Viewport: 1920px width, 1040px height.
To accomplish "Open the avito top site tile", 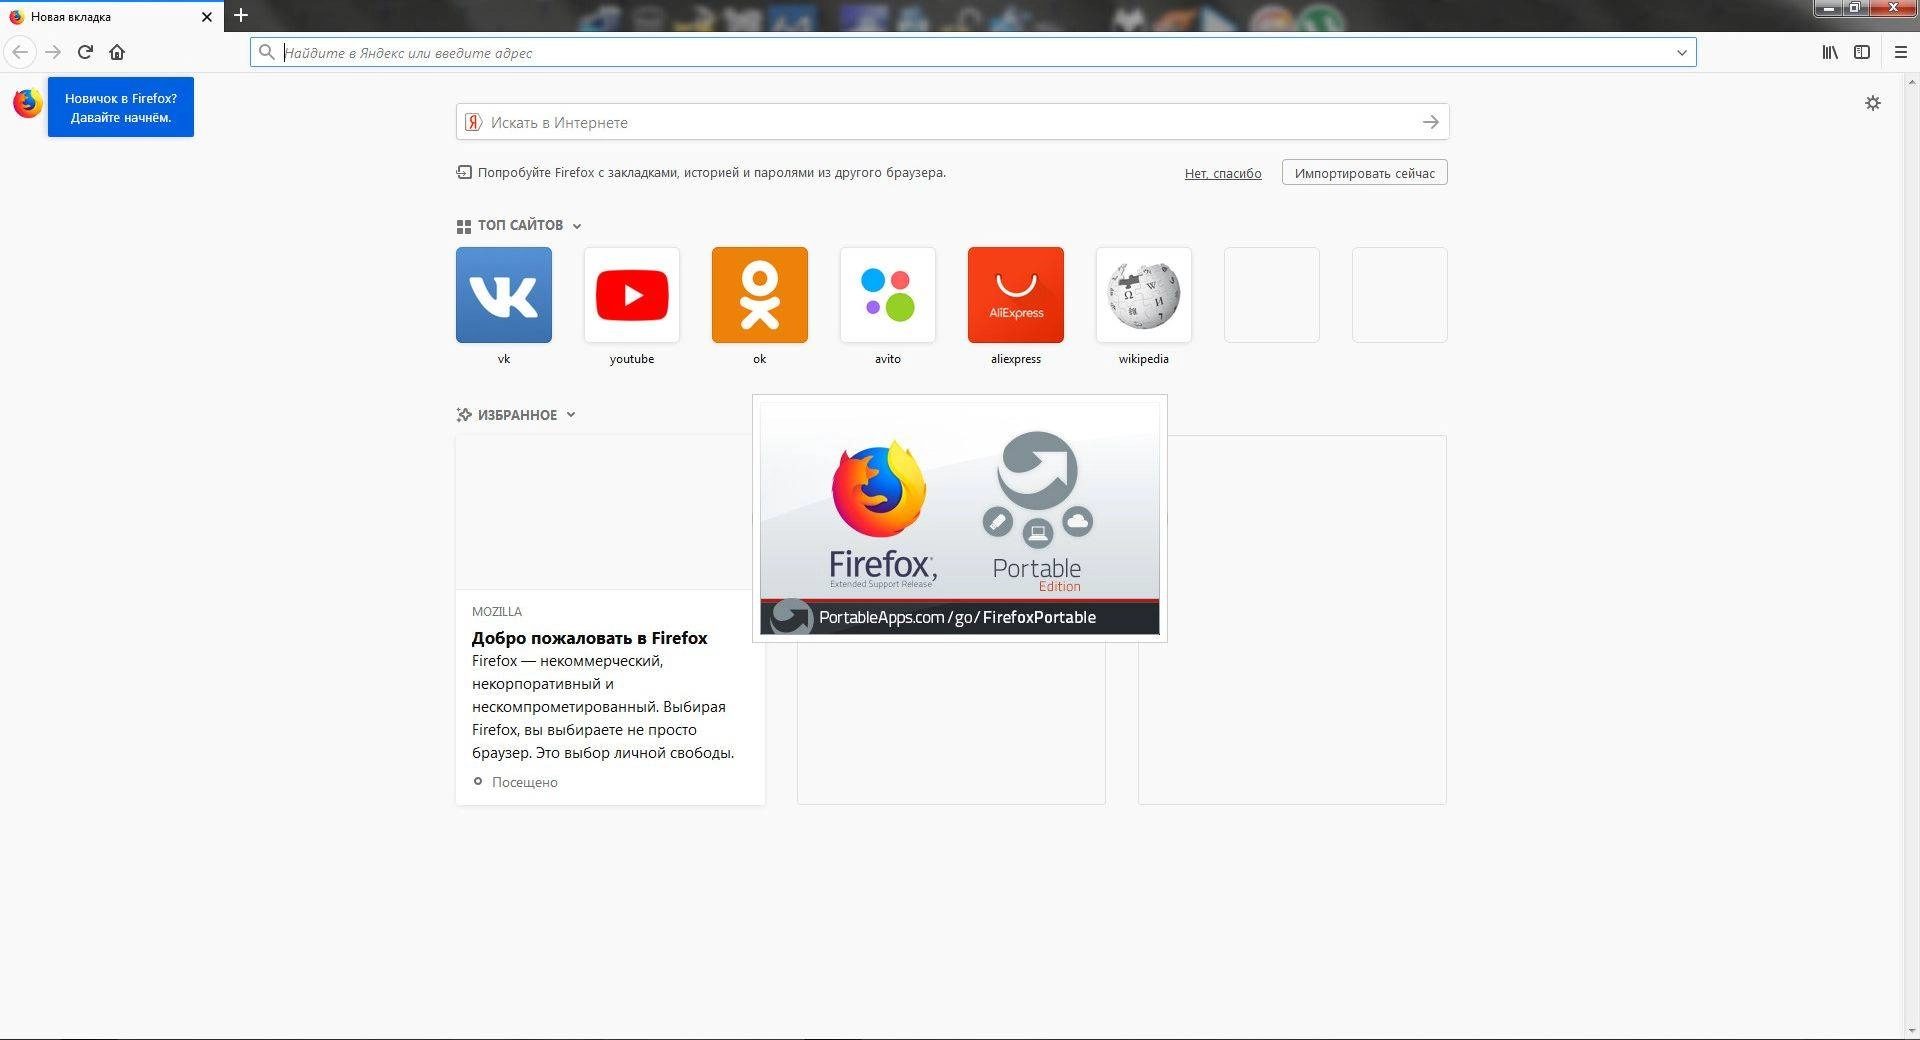I will 888,295.
